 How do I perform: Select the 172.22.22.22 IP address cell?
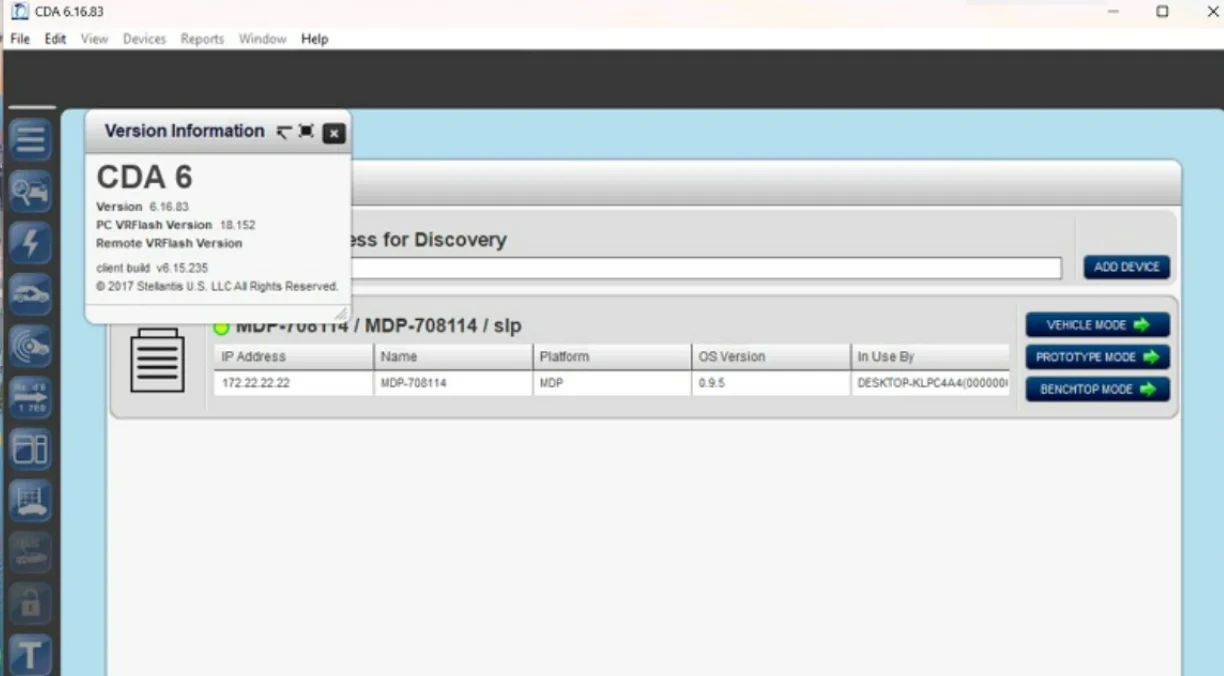click(x=294, y=383)
